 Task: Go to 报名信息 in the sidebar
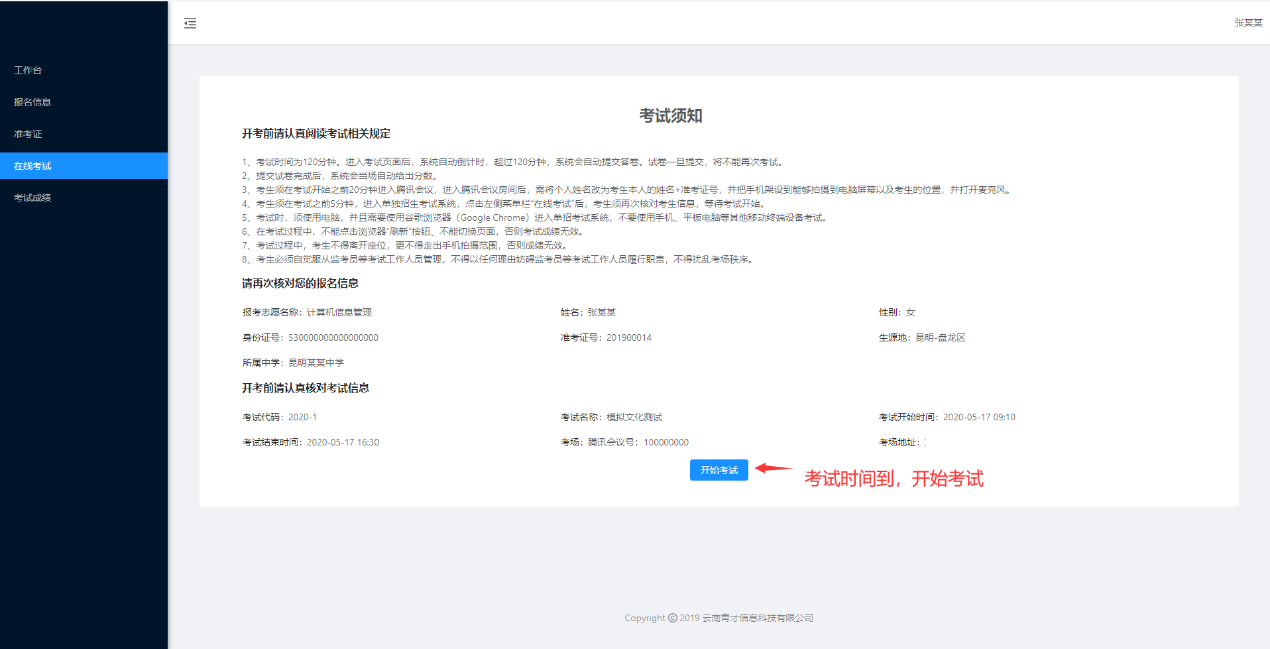pyautogui.click(x=33, y=102)
